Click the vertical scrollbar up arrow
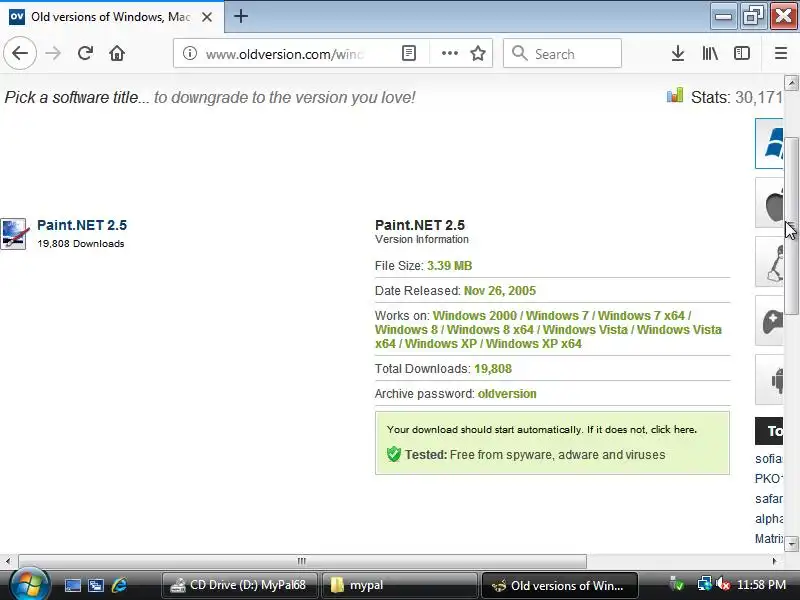800x600 pixels. 791,83
